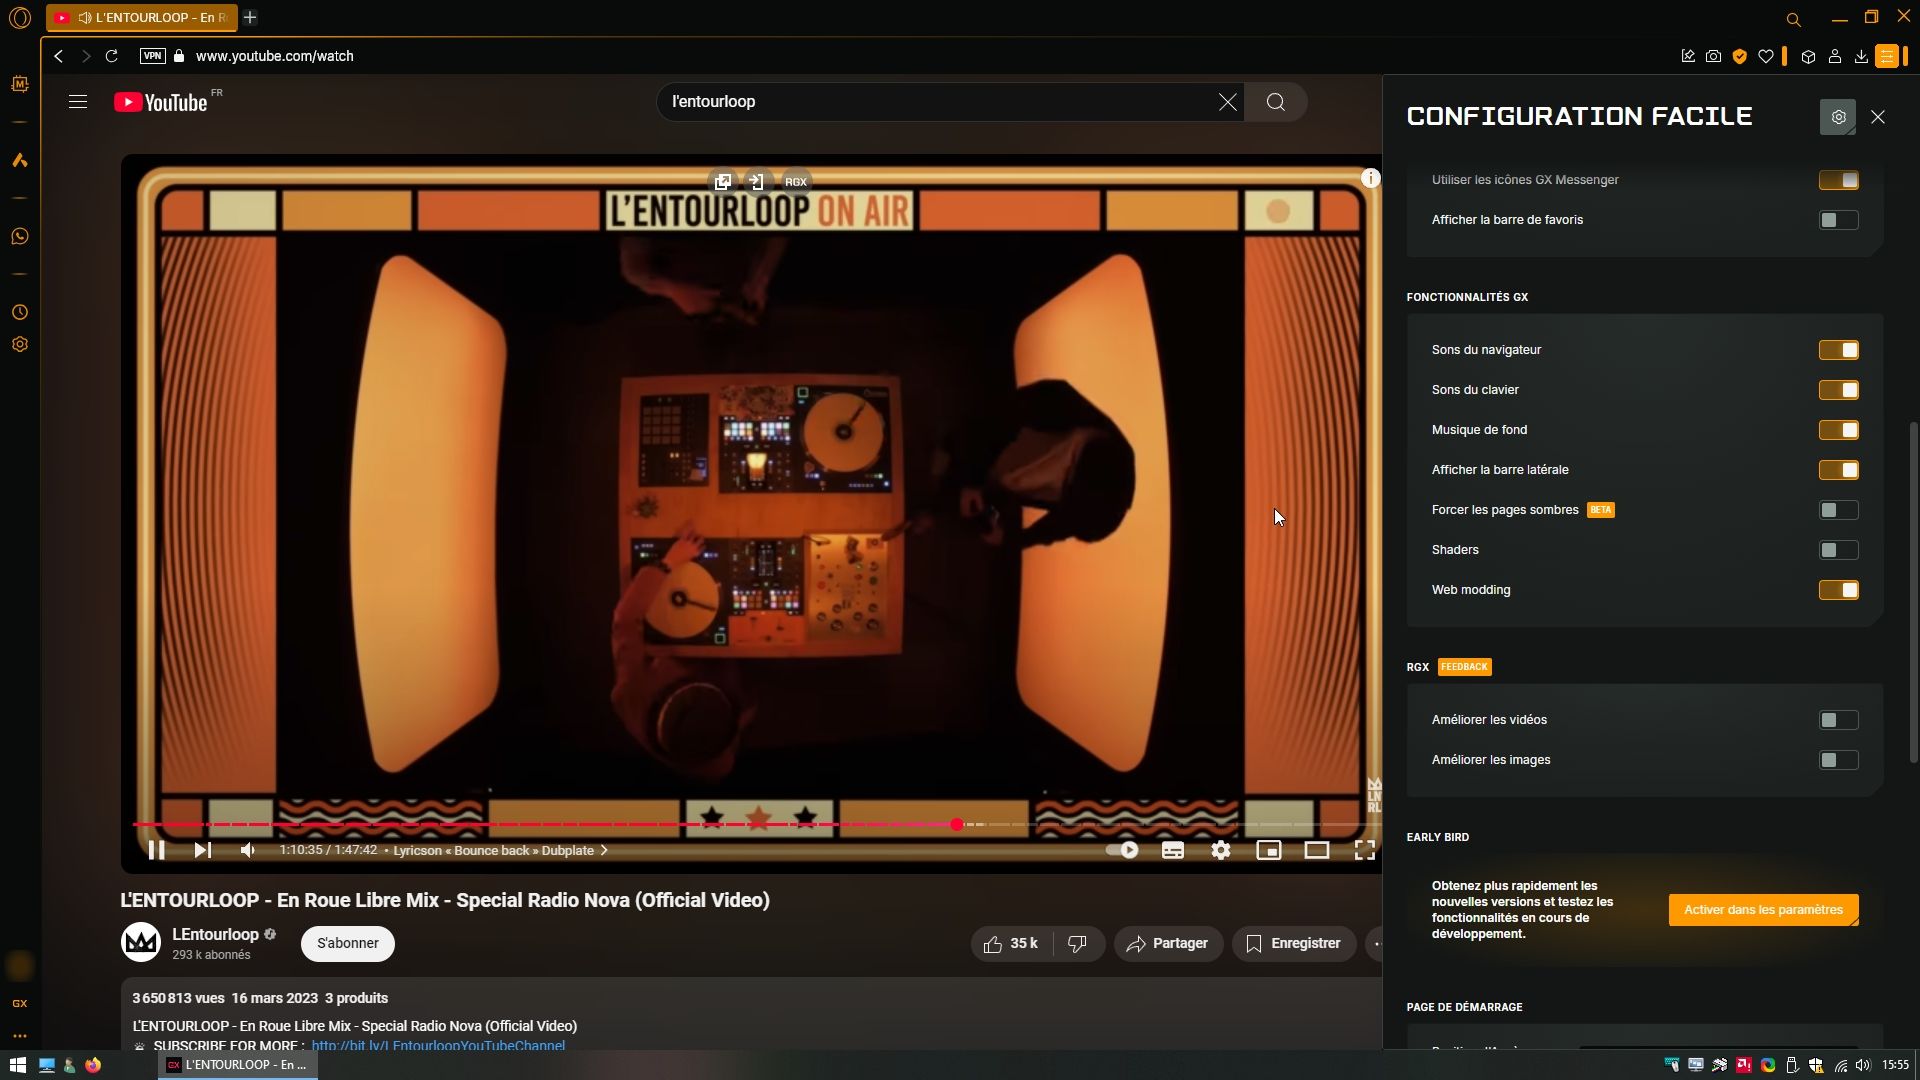Show video info card icon
This screenshot has width=1920, height=1080.
tap(1370, 178)
